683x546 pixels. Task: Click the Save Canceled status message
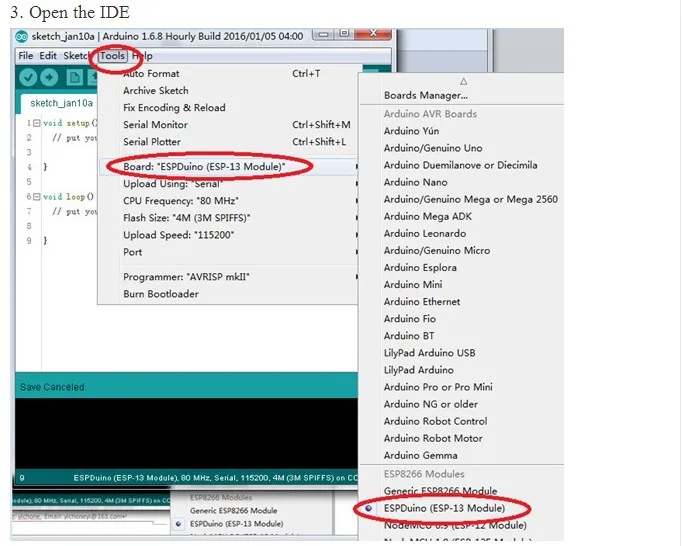(53, 387)
